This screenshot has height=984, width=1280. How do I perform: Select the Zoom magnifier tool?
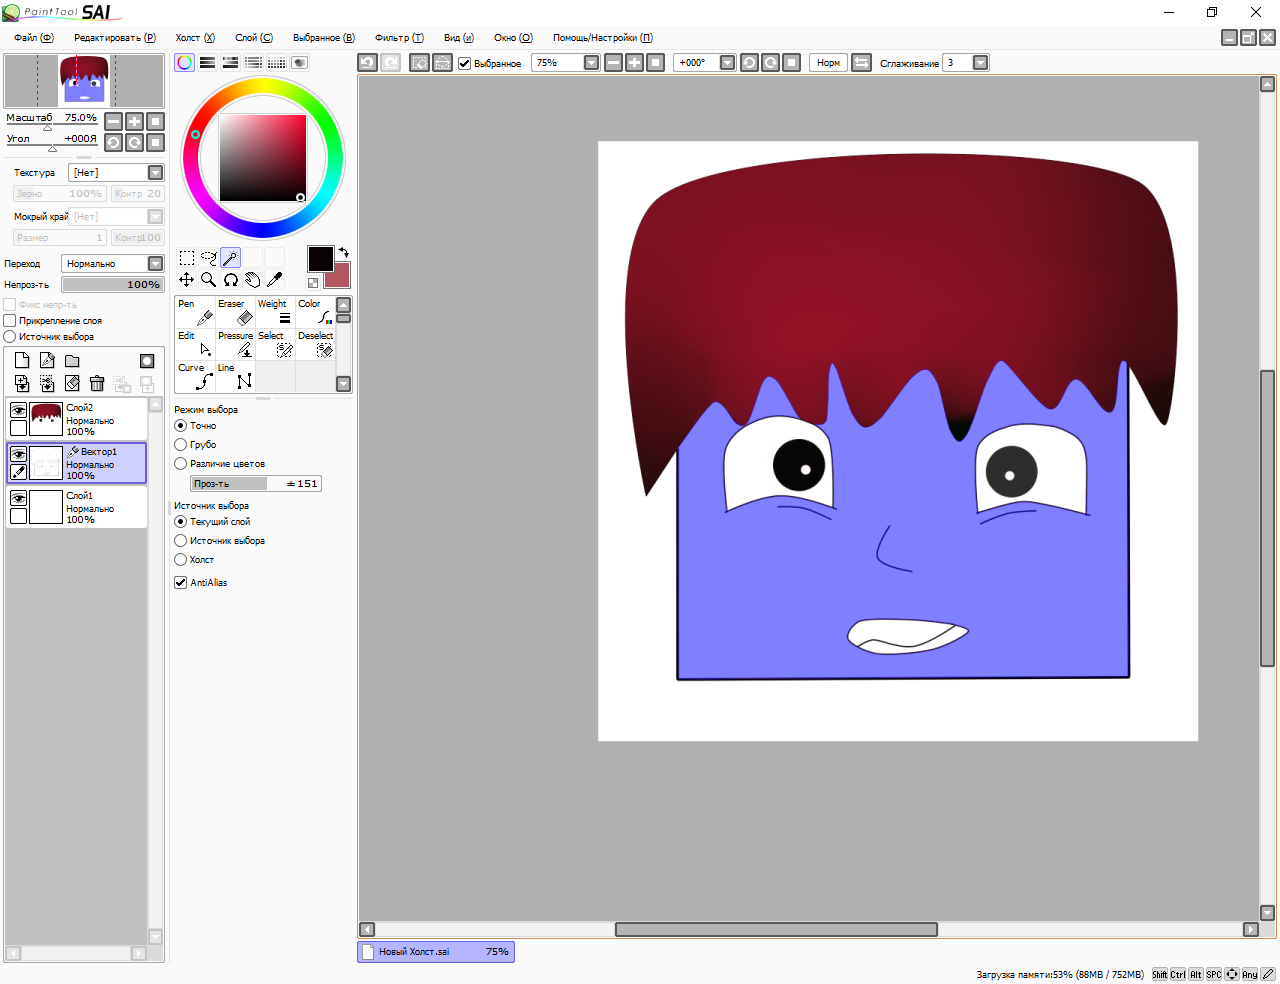click(209, 280)
